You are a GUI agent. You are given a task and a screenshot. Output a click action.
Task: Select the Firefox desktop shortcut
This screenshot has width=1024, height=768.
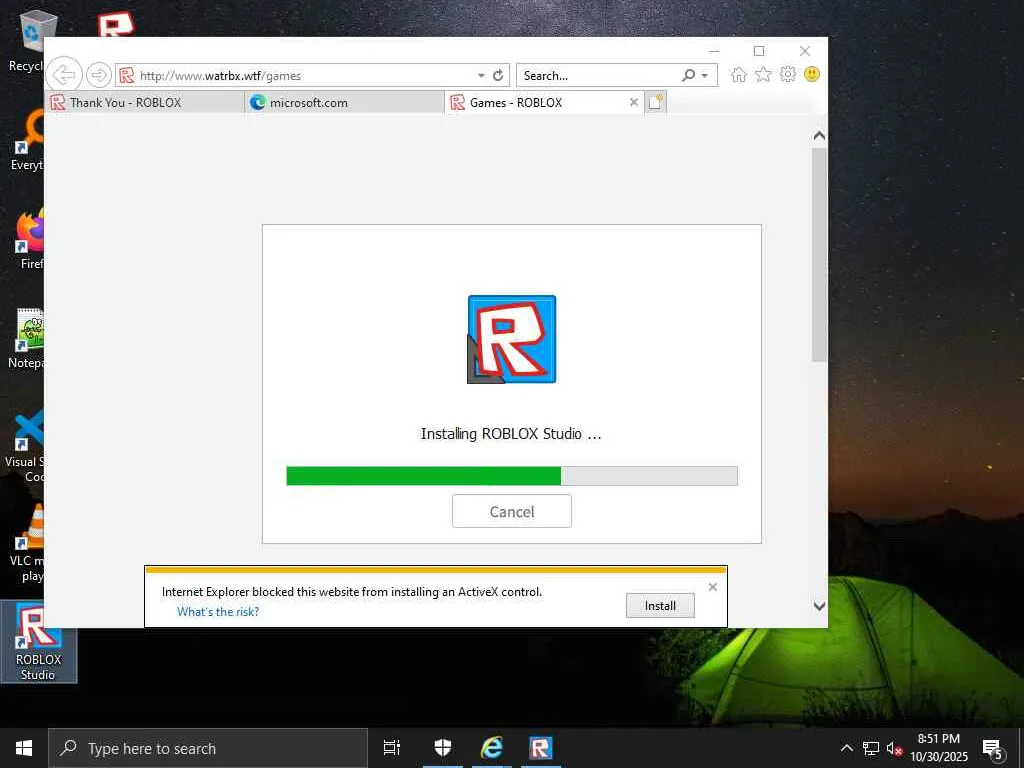click(28, 238)
